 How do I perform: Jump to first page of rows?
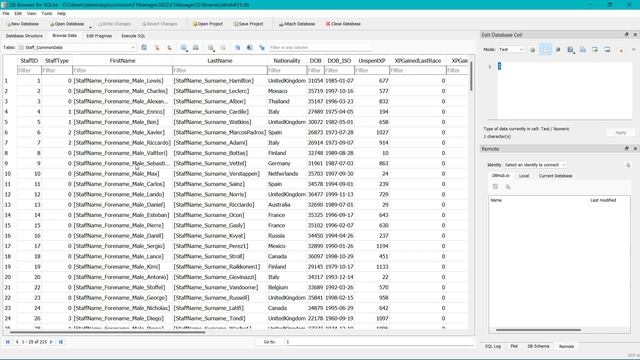(x=8, y=342)
